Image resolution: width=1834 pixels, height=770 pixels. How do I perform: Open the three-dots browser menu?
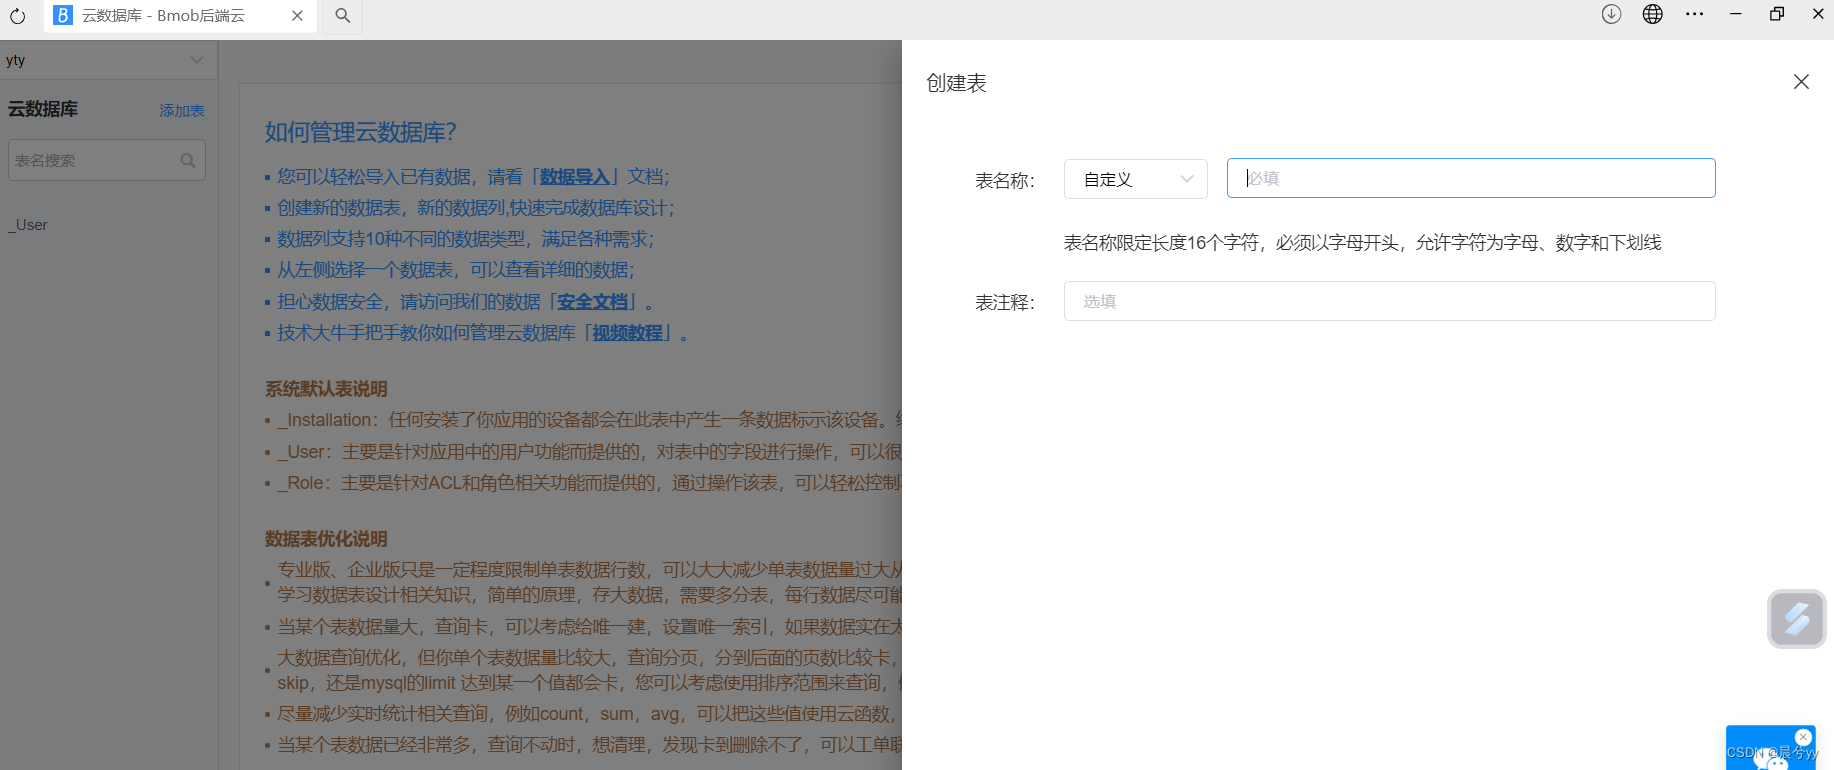[x=1694, y=14]
